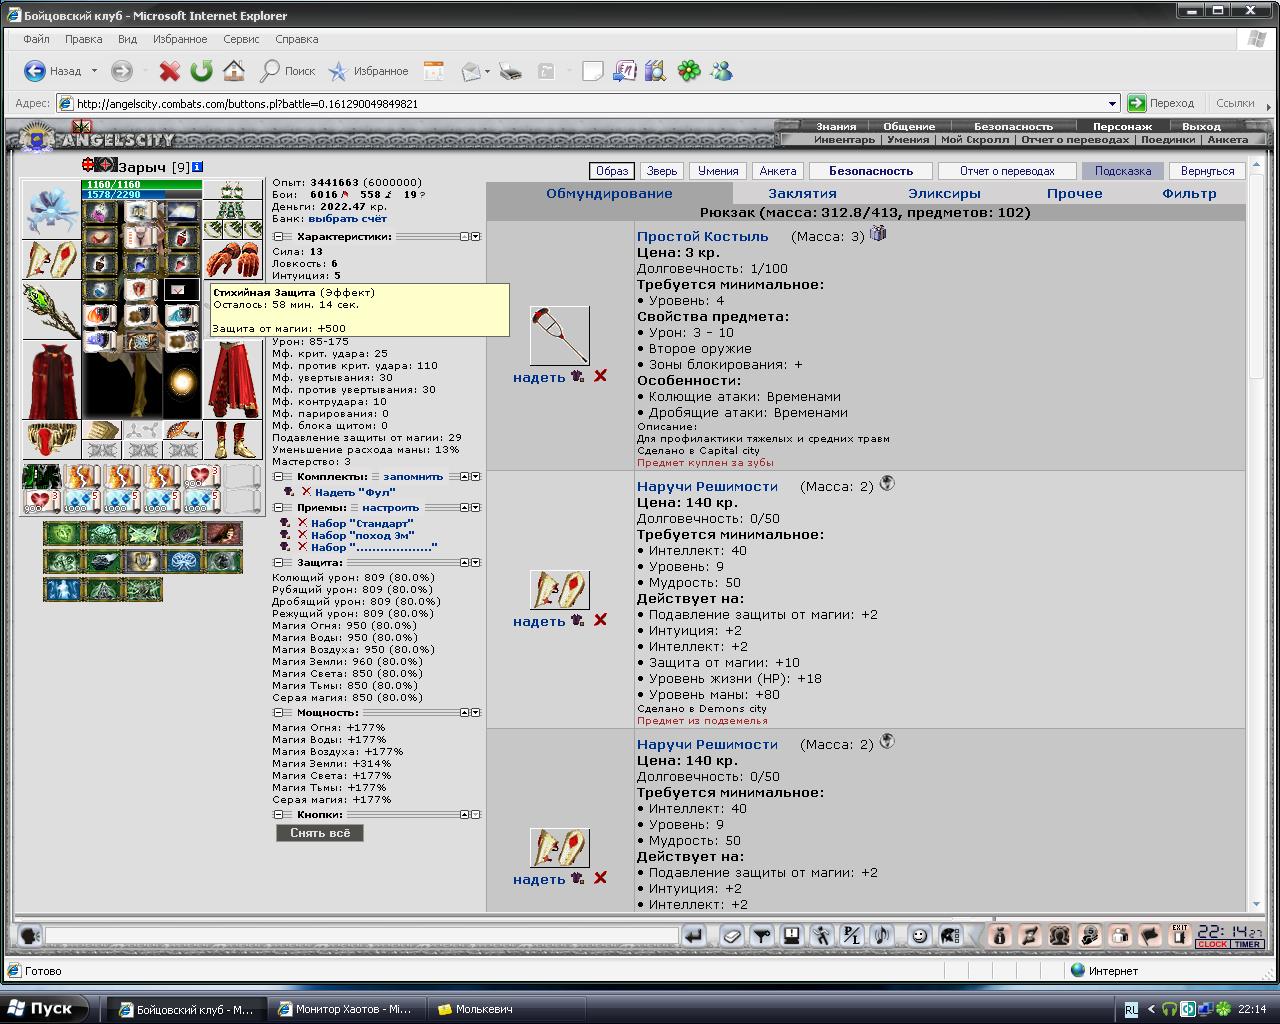Clear chat using the eraser icon
1280x1024 pixels.
tap(732, 935)
